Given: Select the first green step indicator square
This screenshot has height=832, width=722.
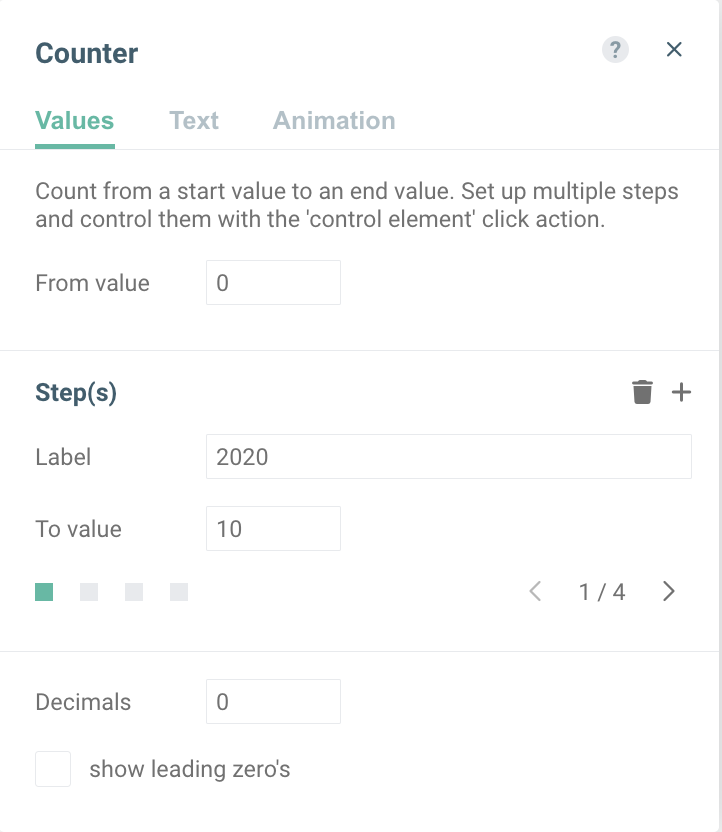Looking at the screenshot, I should 44,593.
